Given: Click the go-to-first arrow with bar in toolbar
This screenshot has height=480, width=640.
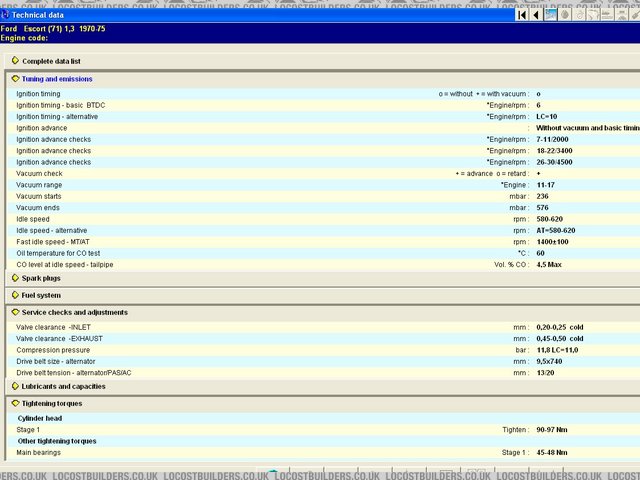Looking at the screenshot, I should [522, 15].
